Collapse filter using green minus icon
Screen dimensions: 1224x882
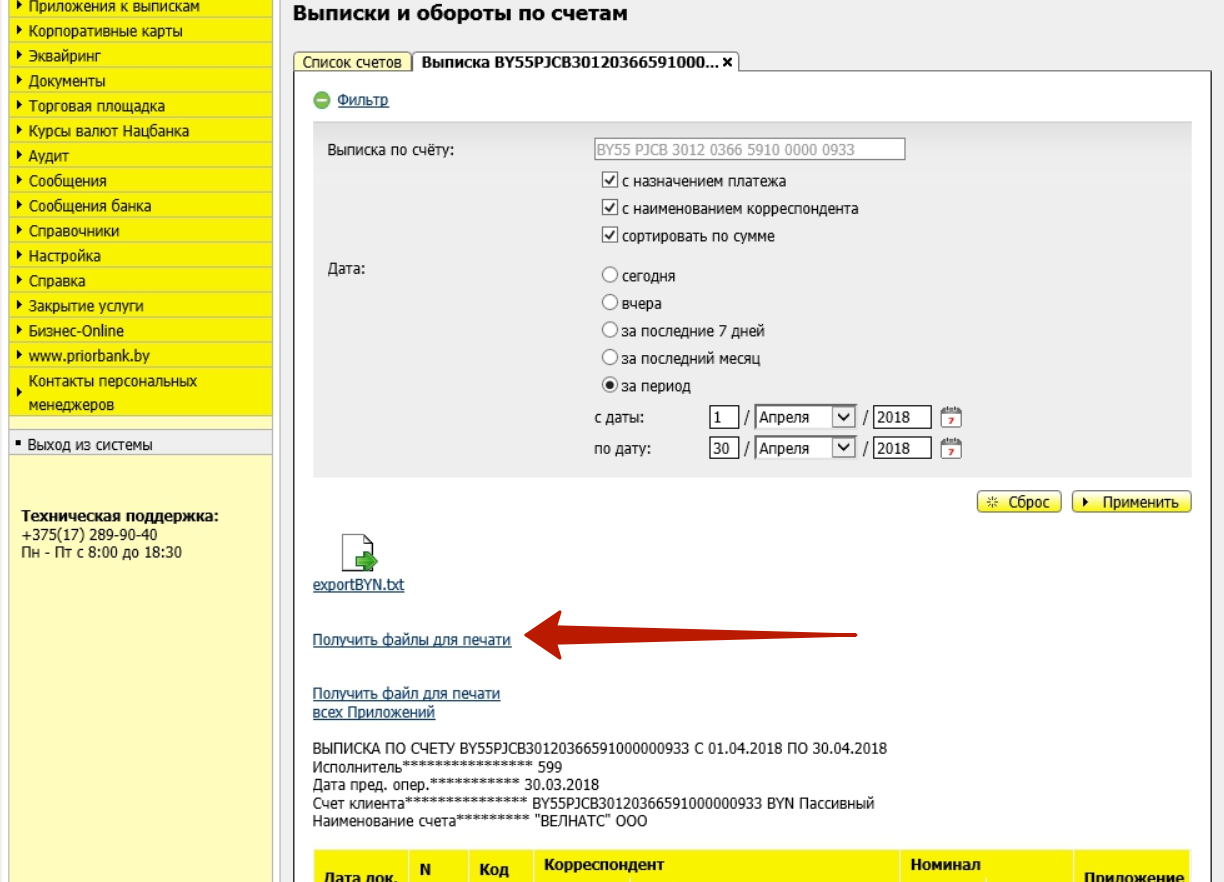click(322, 100)
